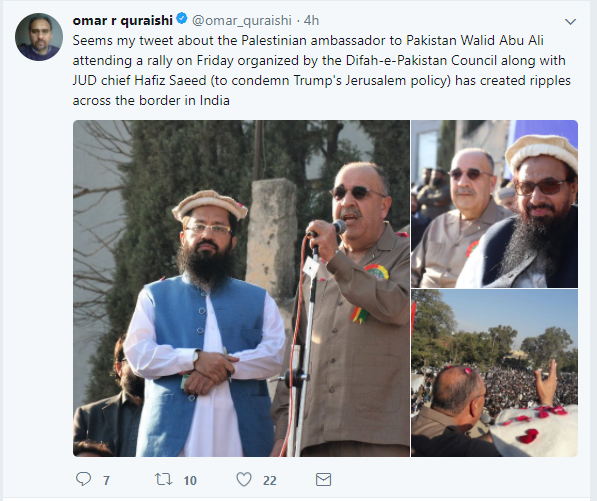View the top-right photo of two men
This screenshot has height=501, width=597.
coord(494,204)
